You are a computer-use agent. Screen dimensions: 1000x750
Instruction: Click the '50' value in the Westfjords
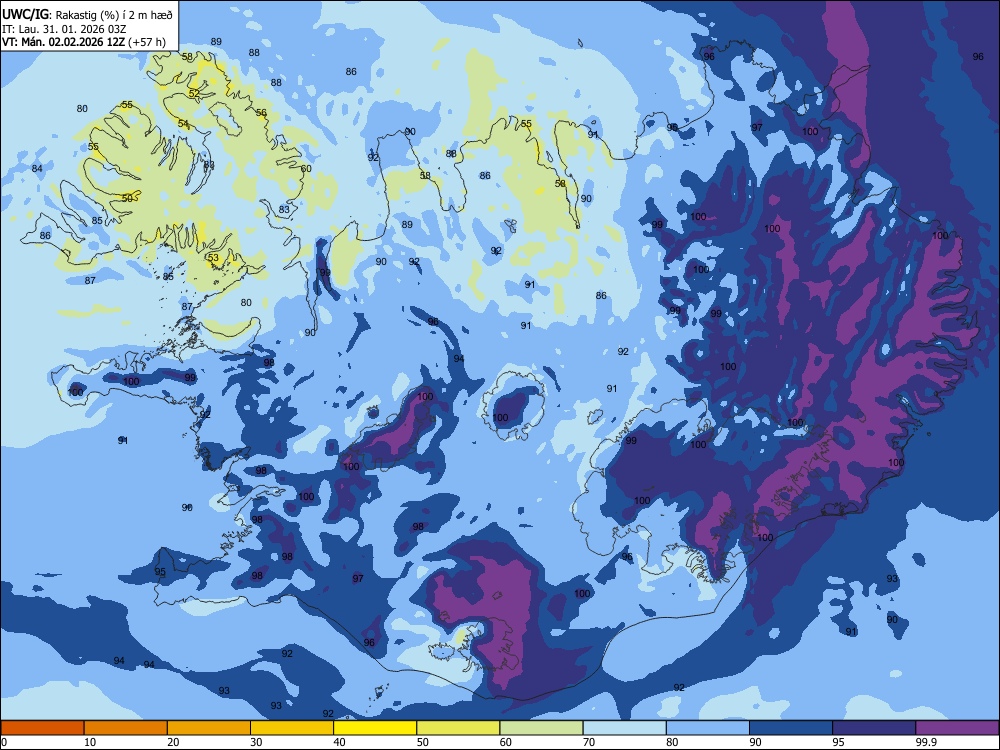coord(127,198)
